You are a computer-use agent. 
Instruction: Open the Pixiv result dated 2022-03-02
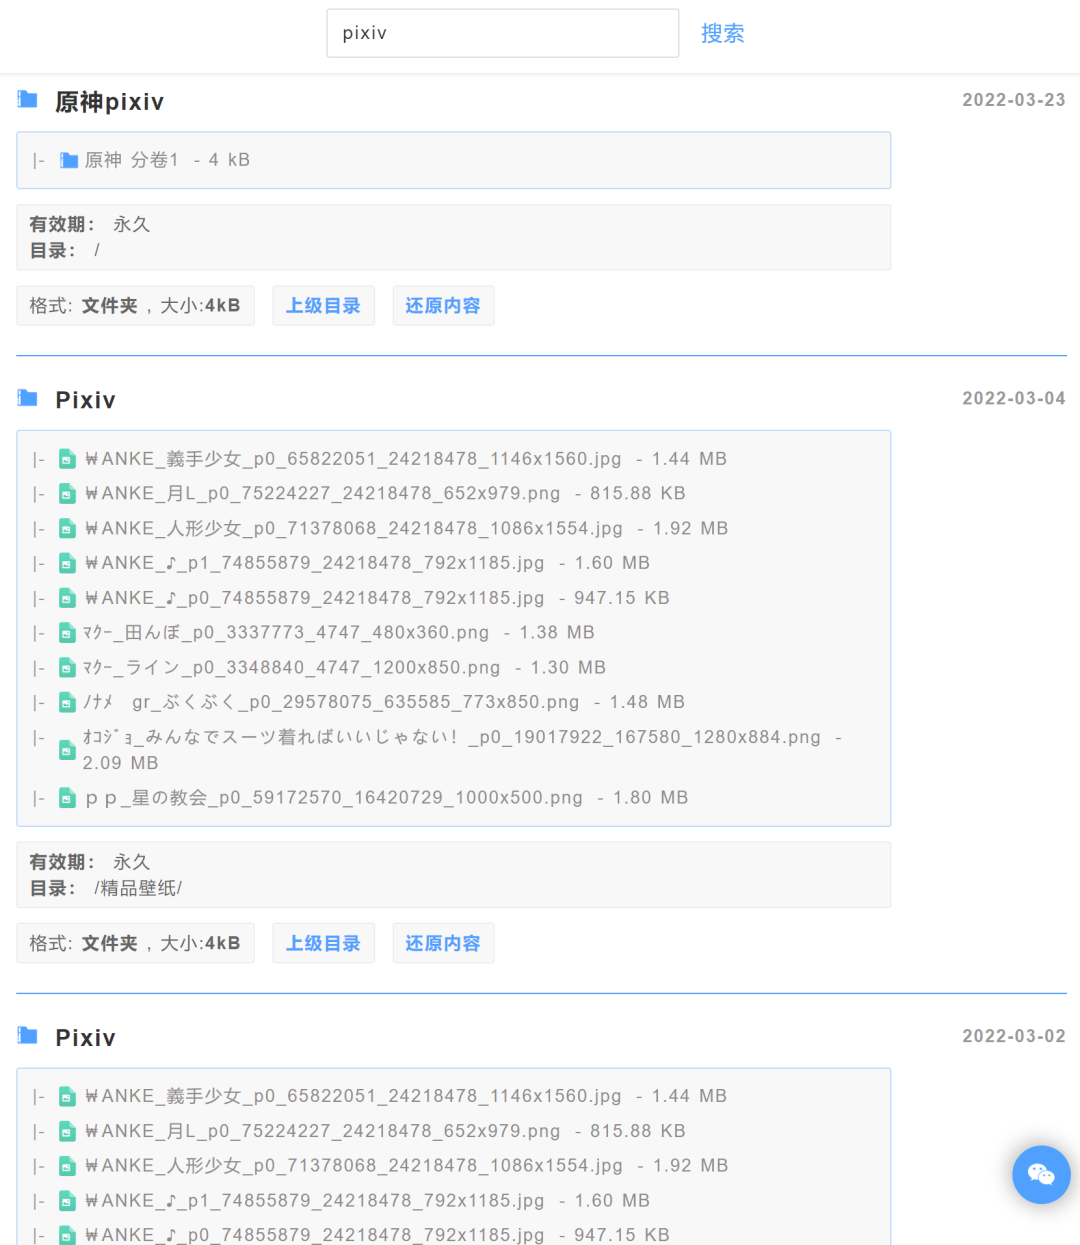(86, 1038)
